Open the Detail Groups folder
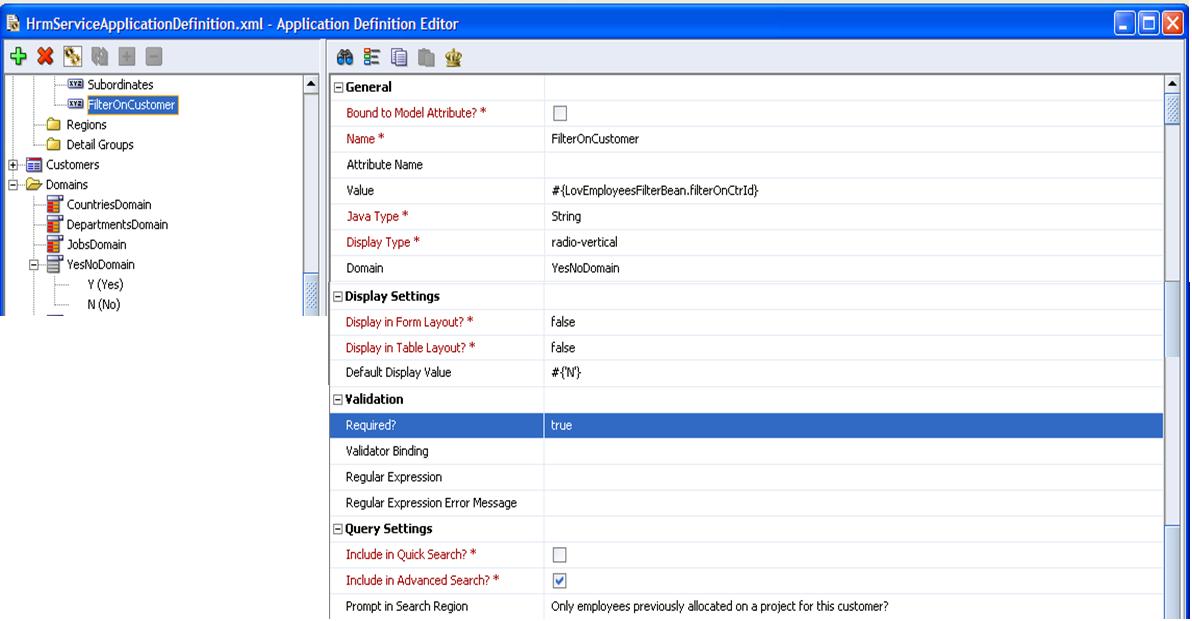Image resolution: width=1192 pixels, height=621 pixels. 99,145
